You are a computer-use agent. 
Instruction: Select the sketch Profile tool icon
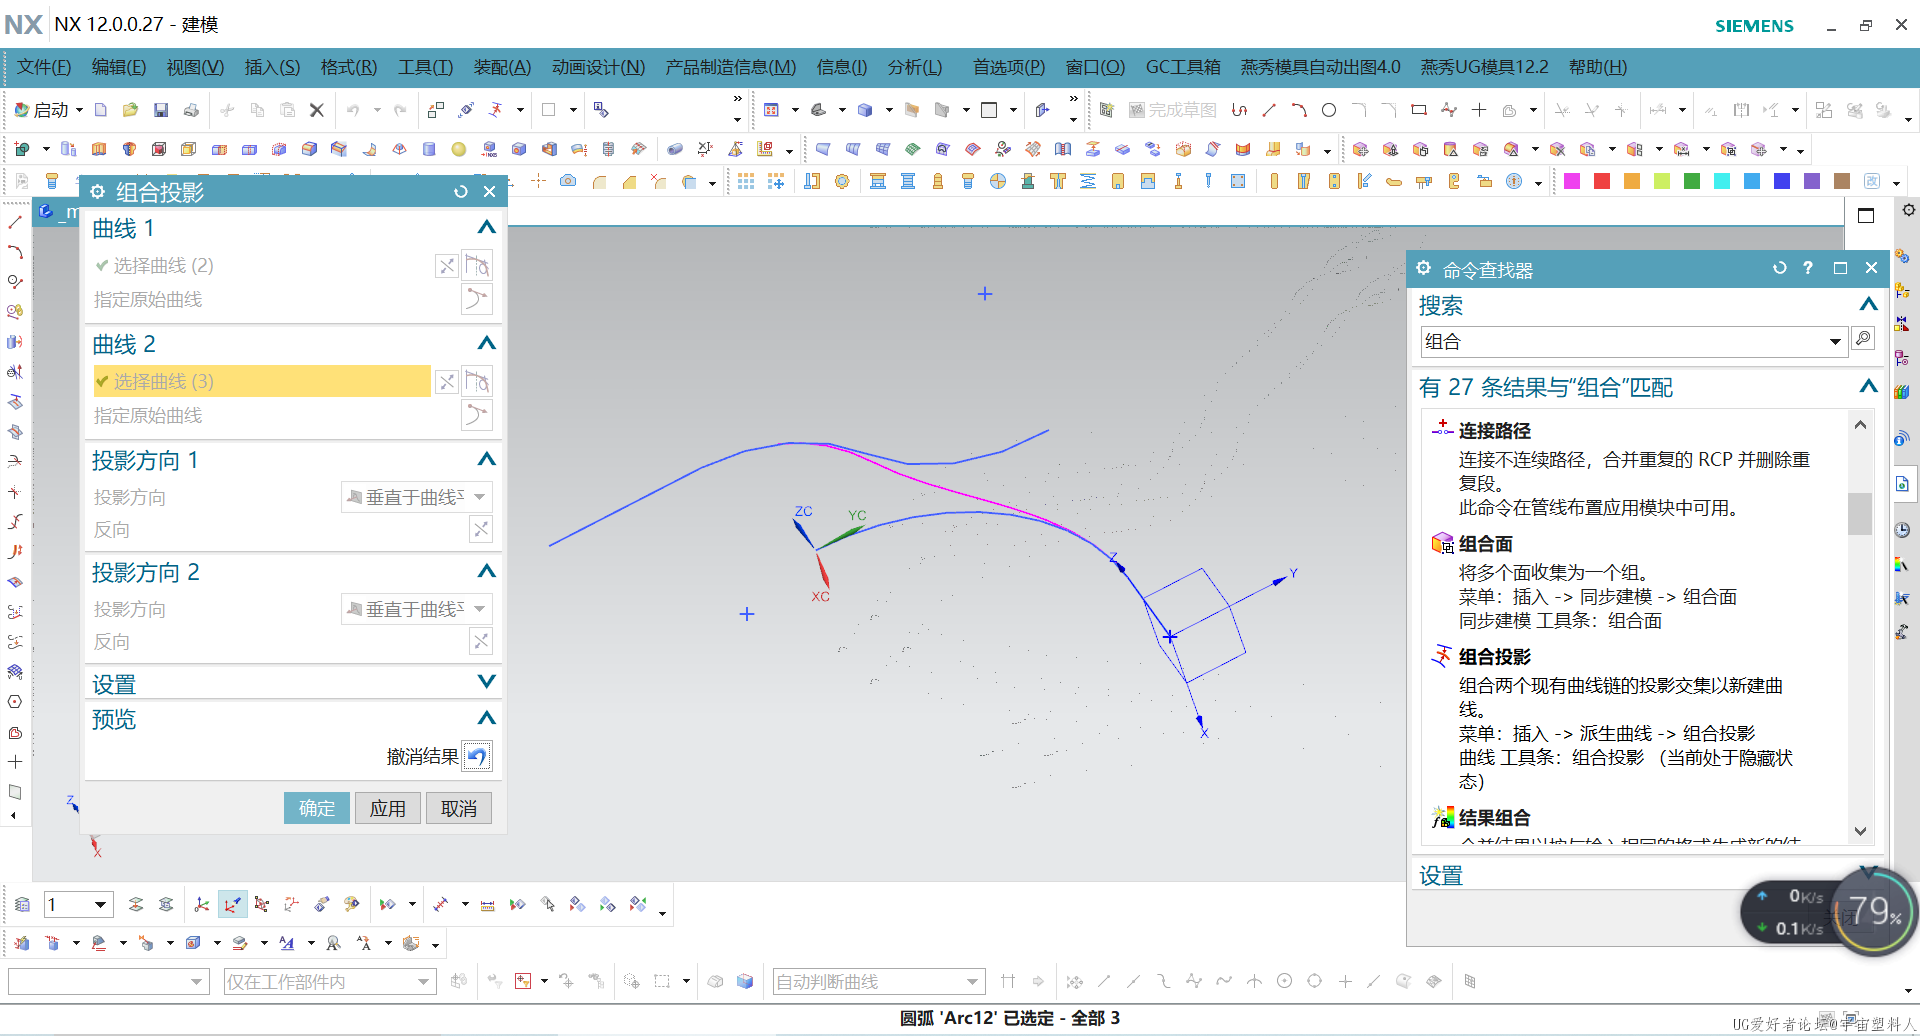(1239, 110)
